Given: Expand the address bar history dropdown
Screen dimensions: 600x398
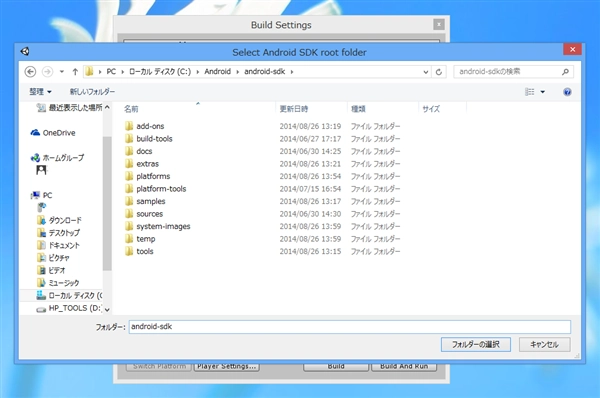Looking at the screenshot, I should click(x=426, y=72).
